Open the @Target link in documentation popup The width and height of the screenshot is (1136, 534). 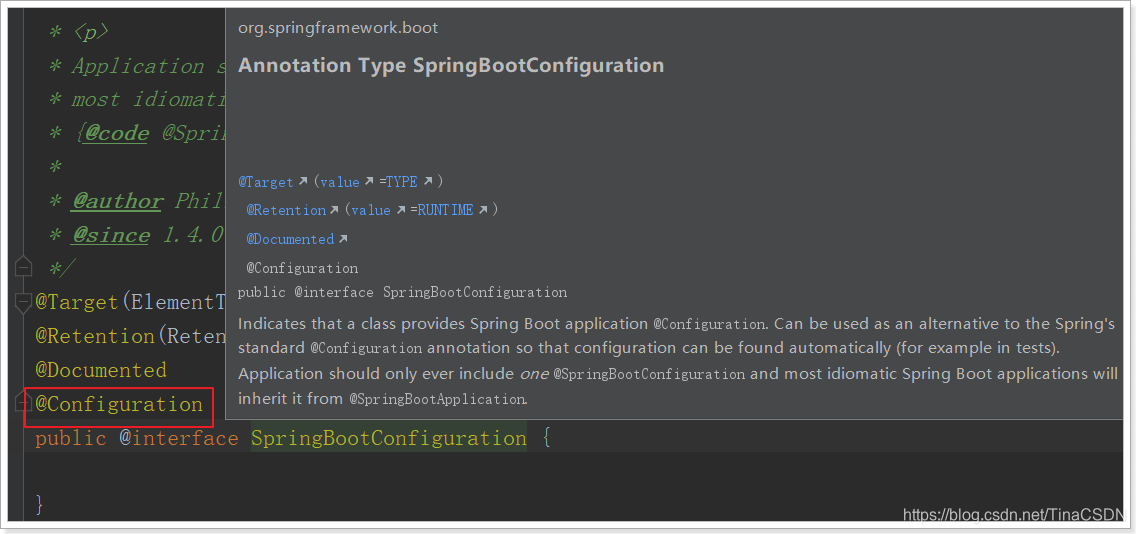[x=266, y=182]
